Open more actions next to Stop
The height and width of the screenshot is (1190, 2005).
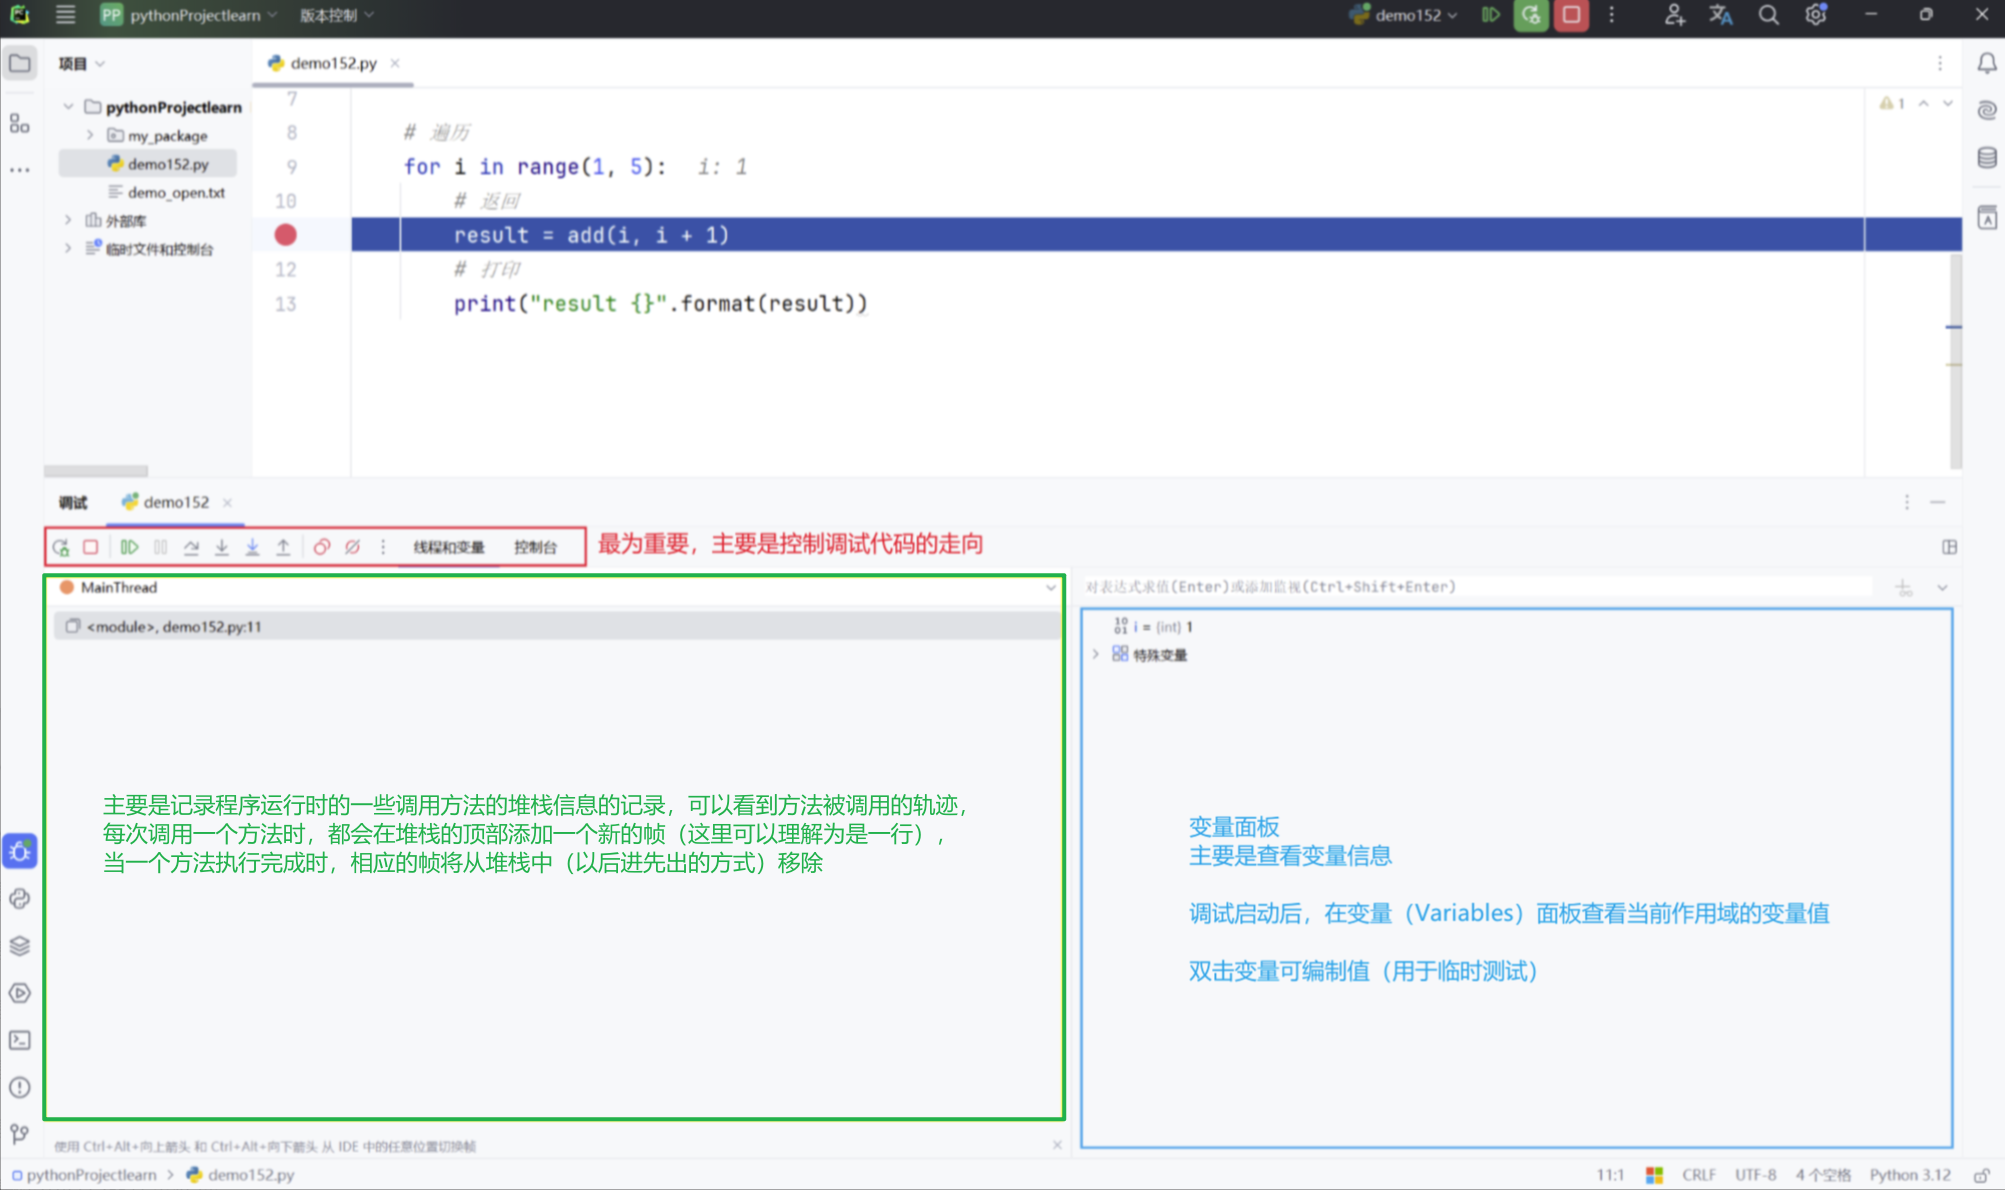click(1611, 15)
